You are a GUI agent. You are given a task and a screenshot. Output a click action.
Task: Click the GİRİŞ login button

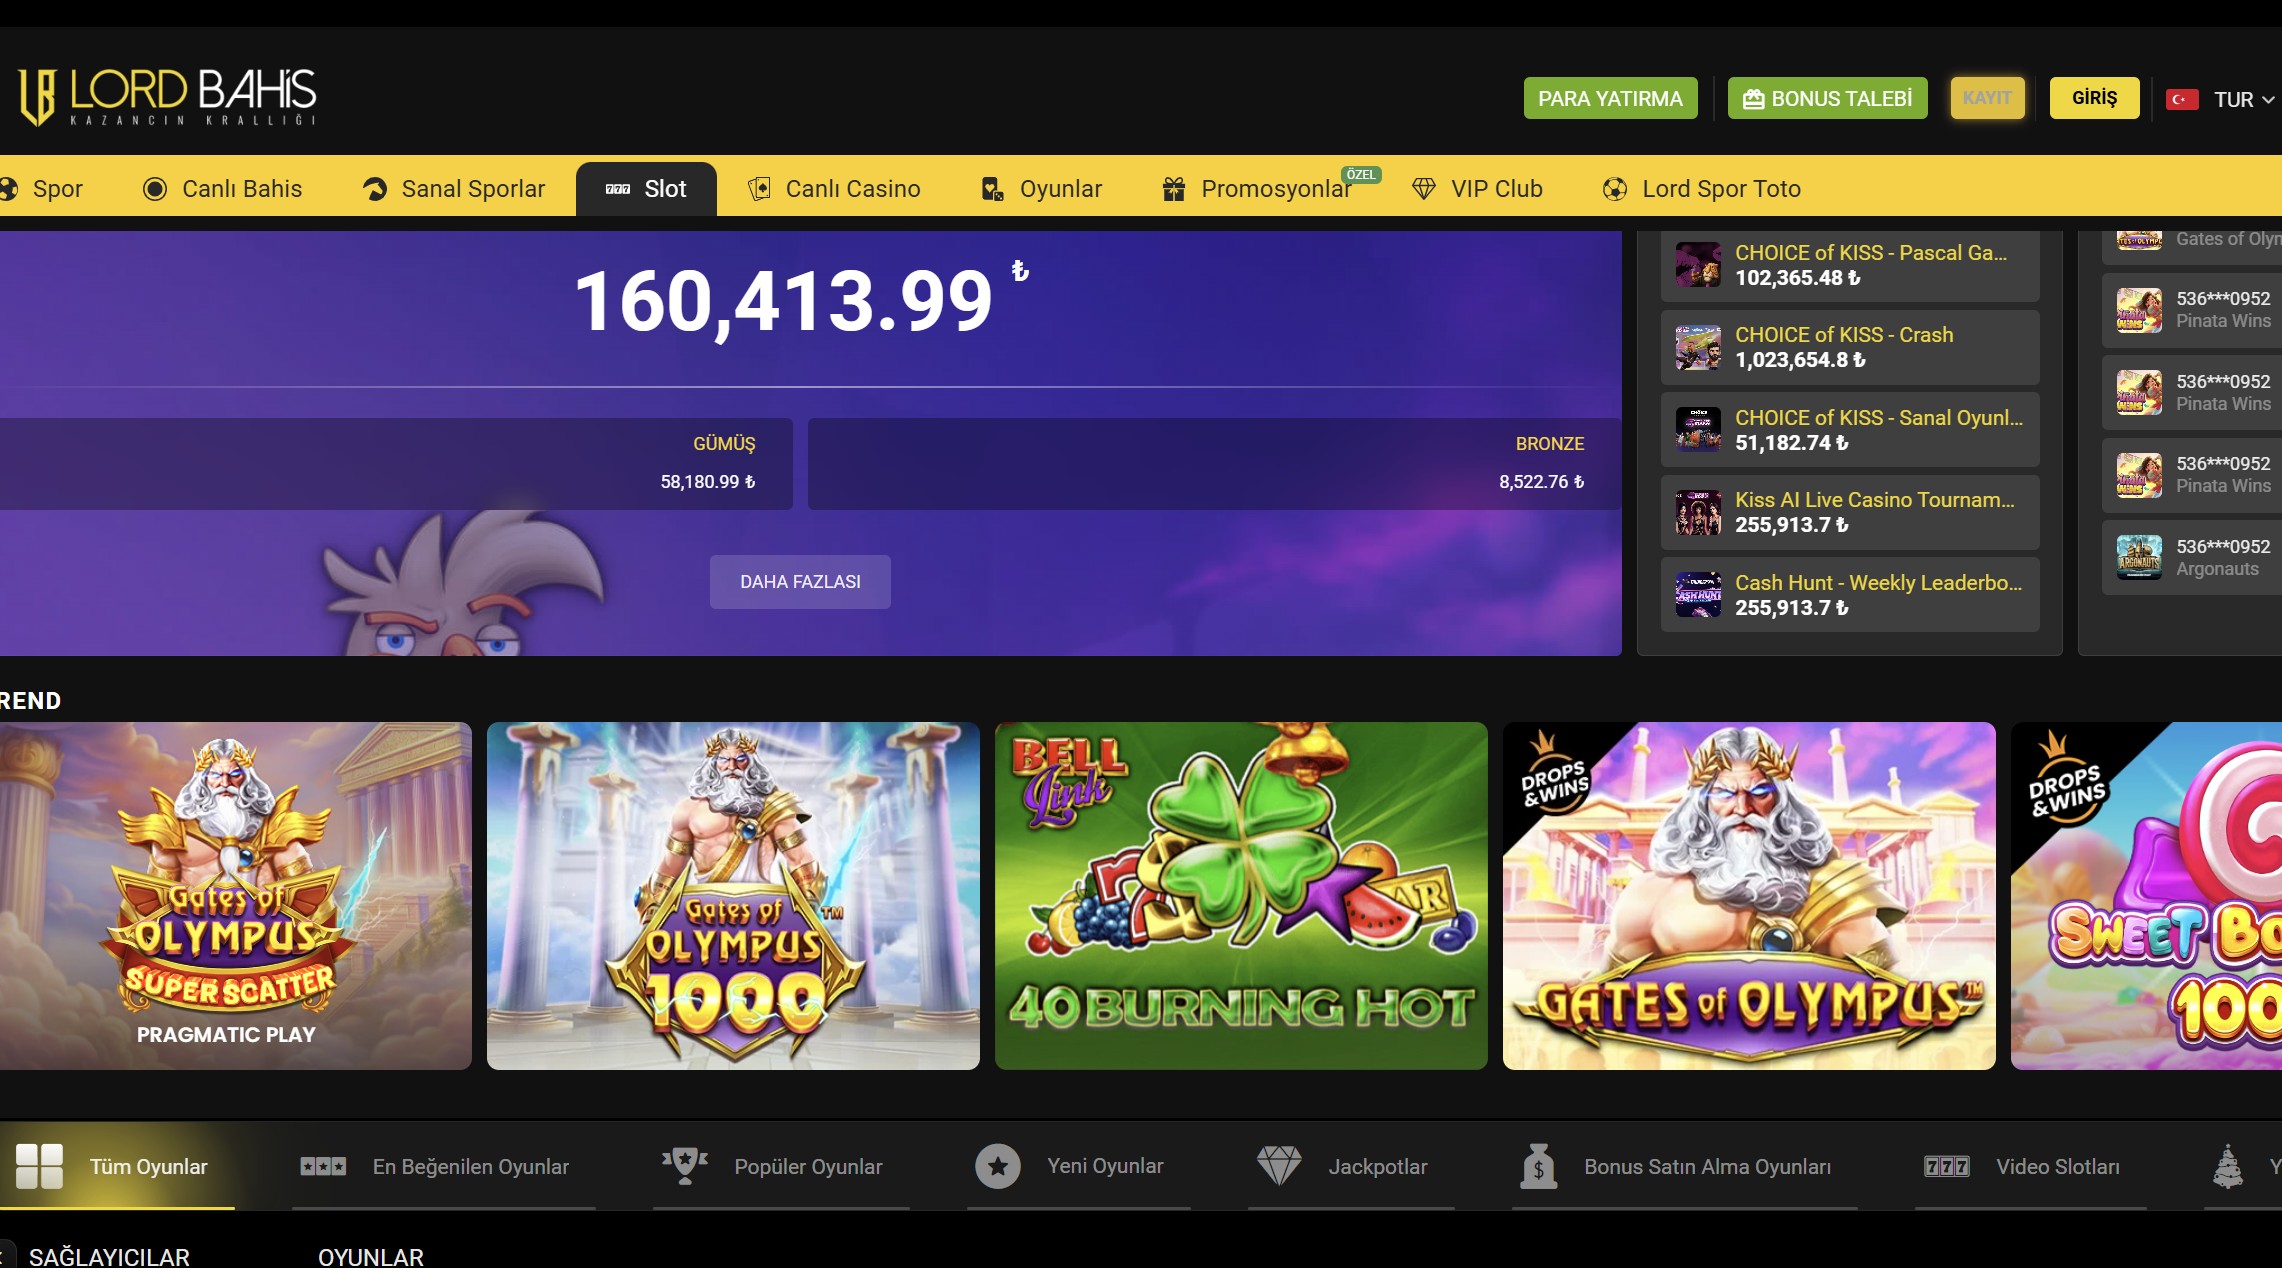[x=2094, y=98]
